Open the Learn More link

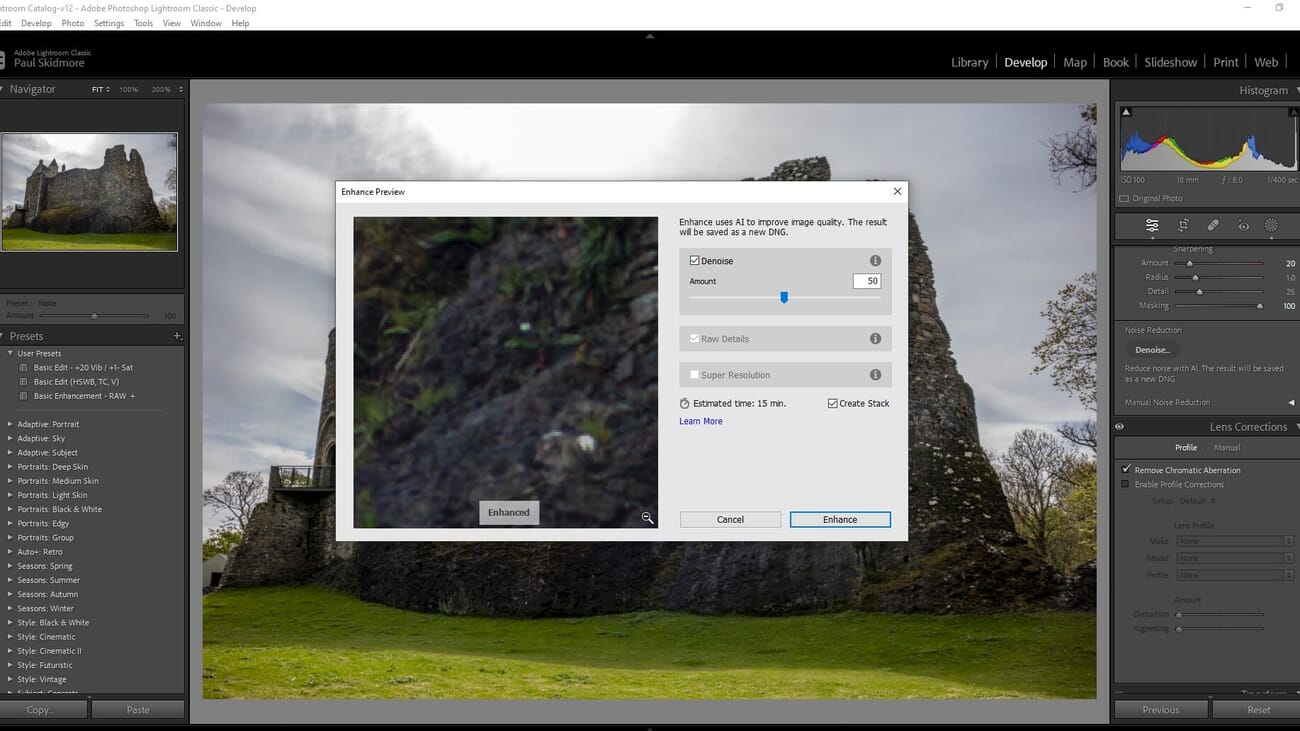point(700,421)
